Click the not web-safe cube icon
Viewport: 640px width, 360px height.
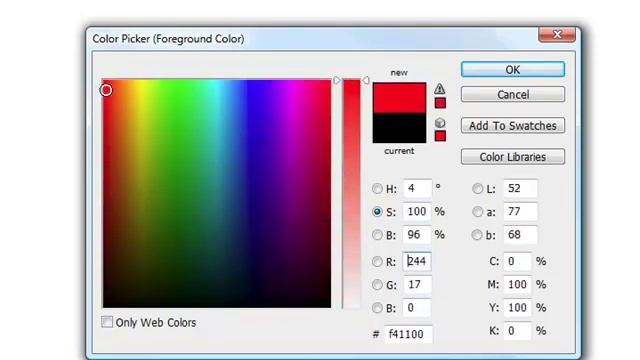(440, 122)
